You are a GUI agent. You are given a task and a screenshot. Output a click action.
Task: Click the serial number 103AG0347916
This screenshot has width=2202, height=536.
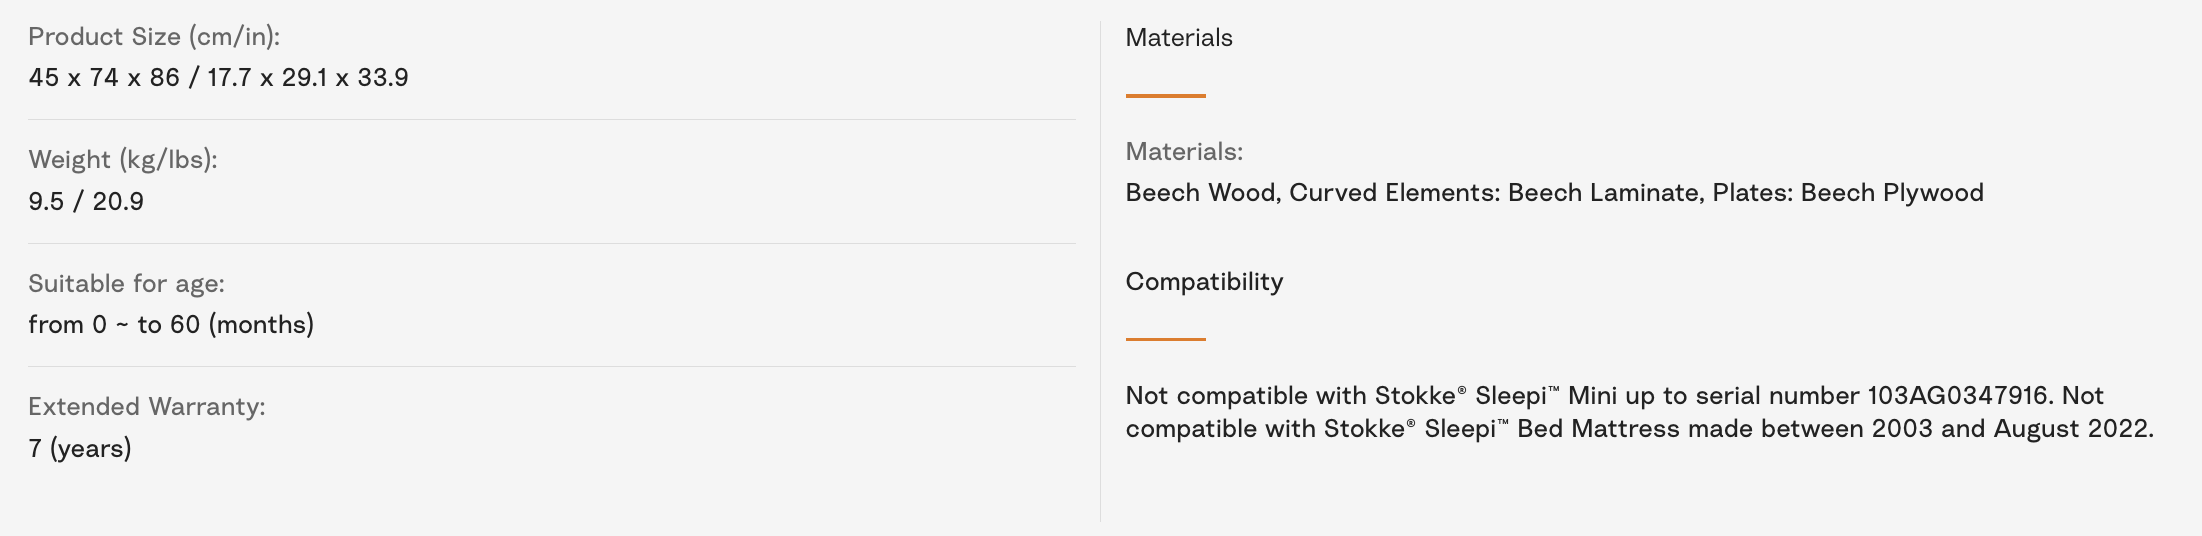(x=1959, y=396)
